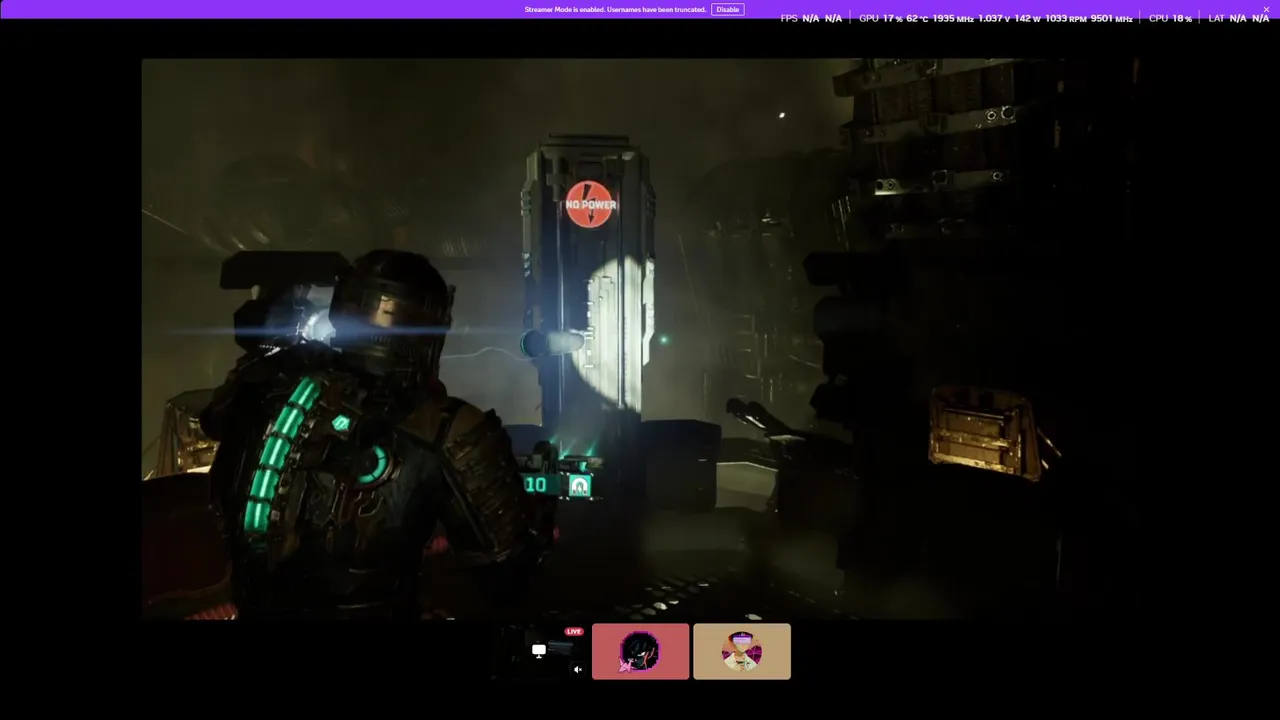Click the '1935 MHz' clock reading
The height and width of the screenshot is (720, 1280).
[953, 19]
